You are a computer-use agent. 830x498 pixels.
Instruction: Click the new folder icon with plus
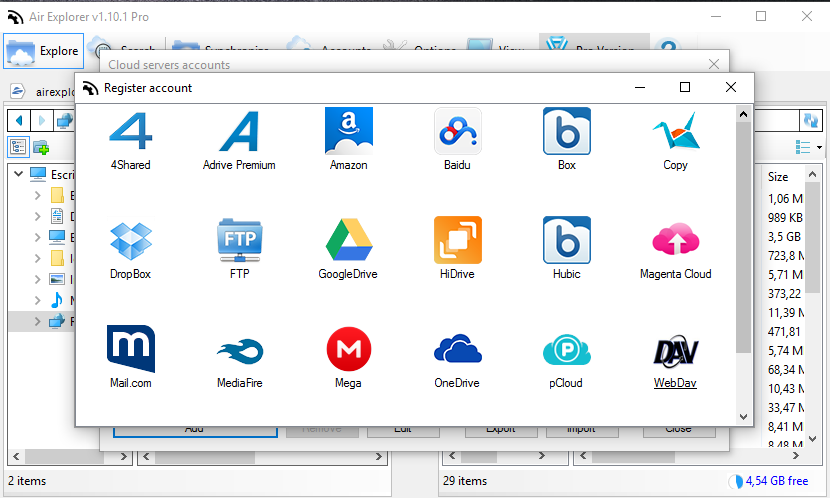tap(41, 147)
